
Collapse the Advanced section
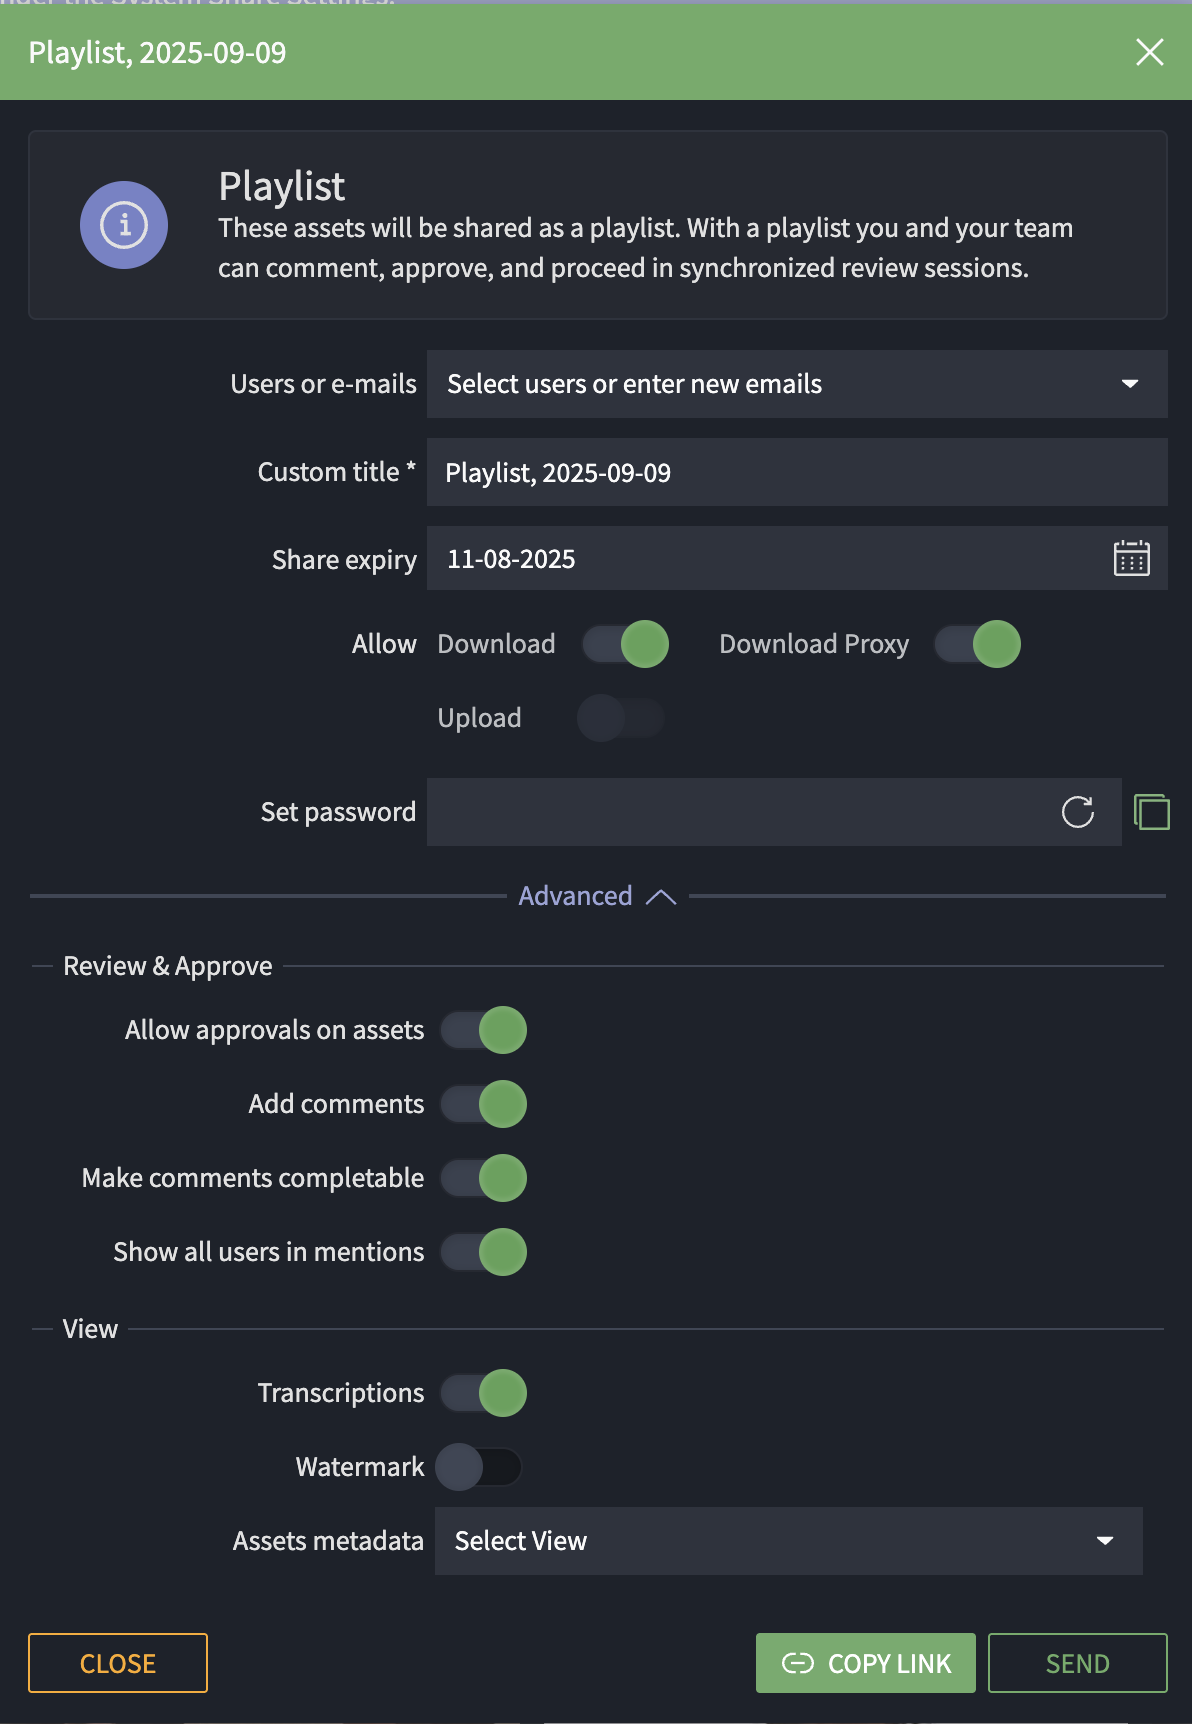pos(597,896)
